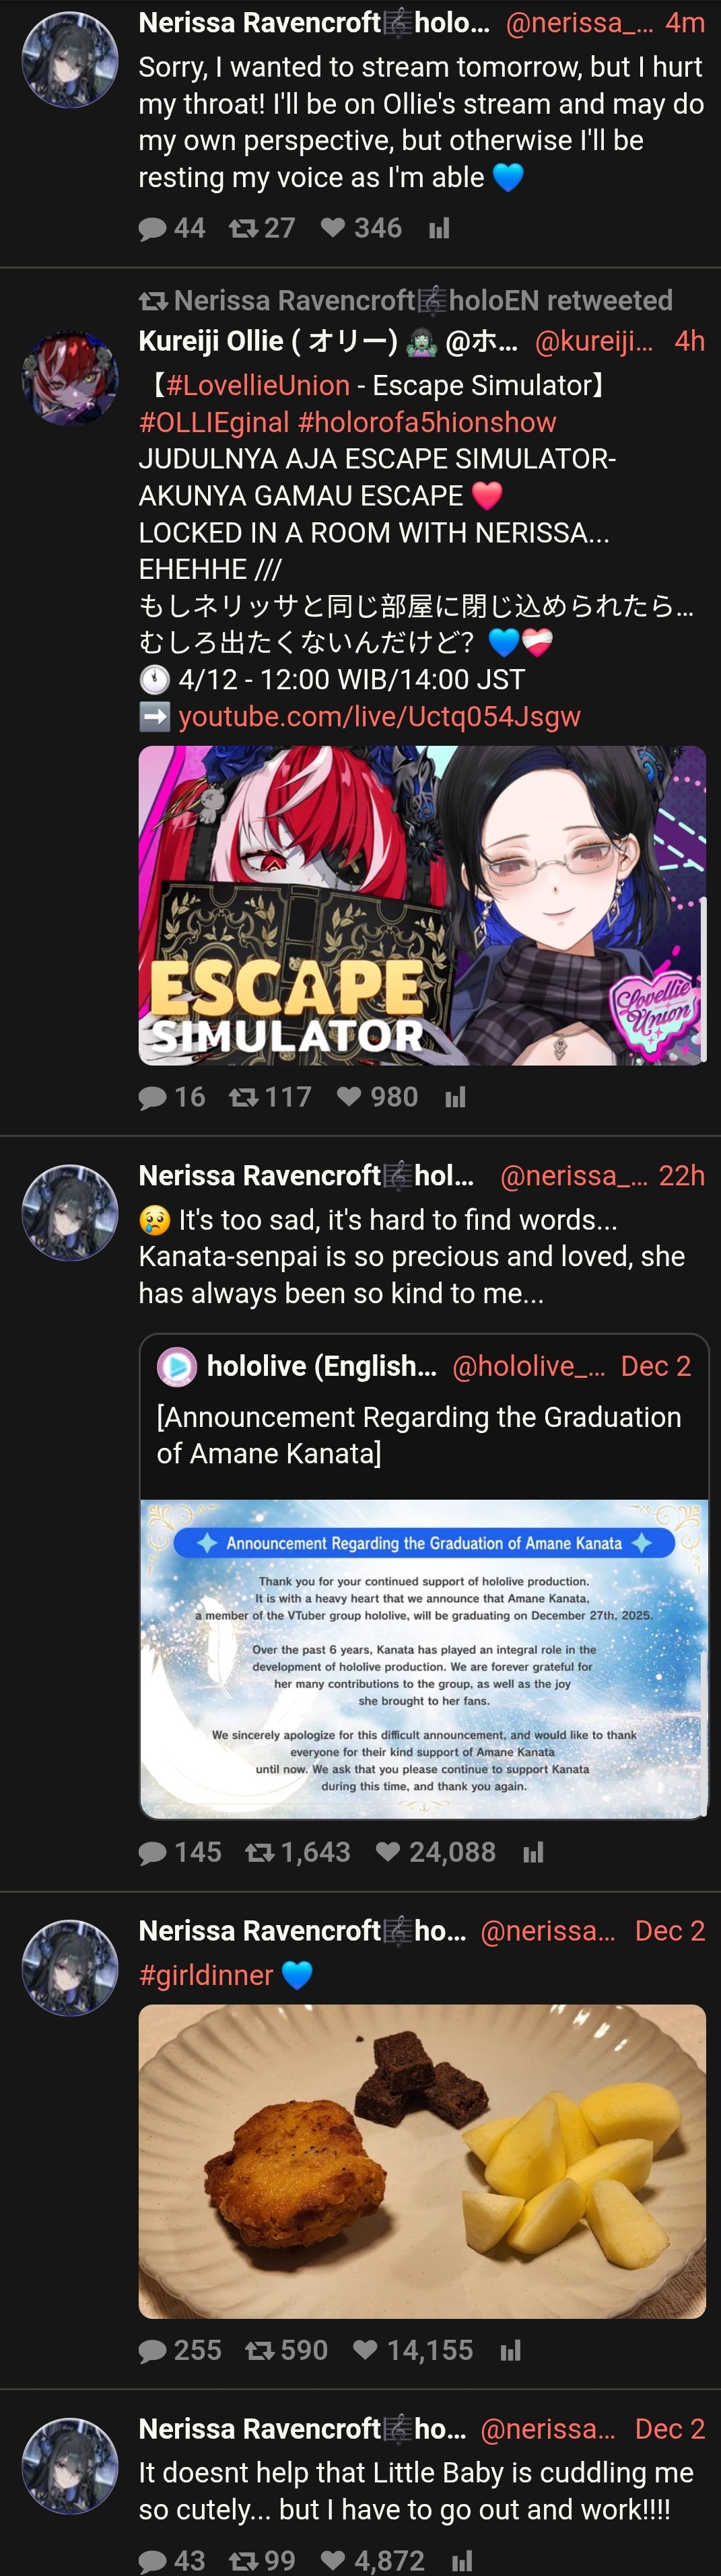Screen dimensions: 721x2576
Task: Retweet Ollie's post showing 117 retweets
Action: click(x=270, y=1097)
